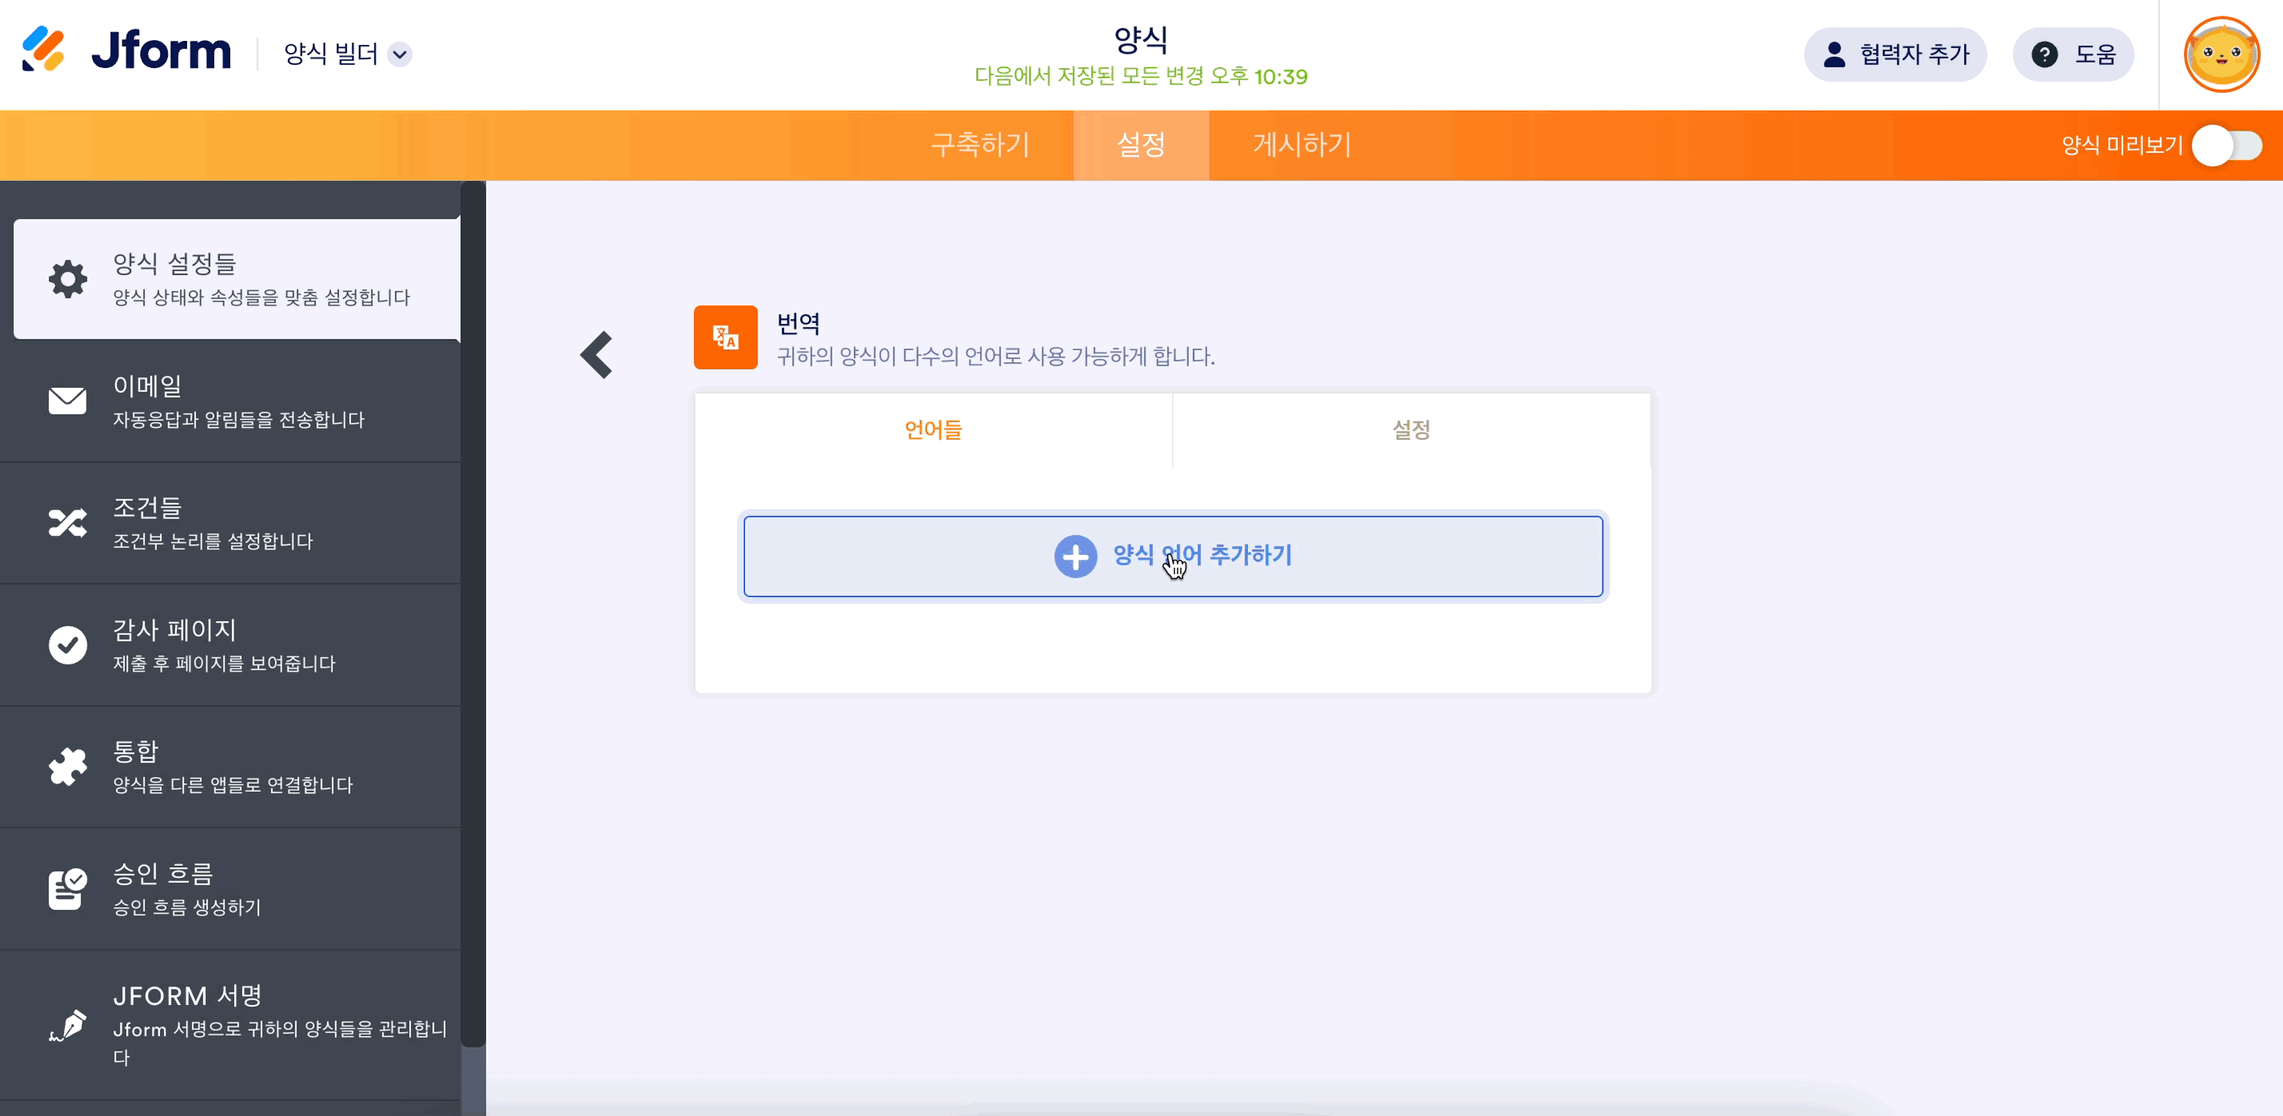The height and width of the screenshot is (1116, 2283).
Task: Open the user avatar profile menu
Action: coord(2221,54)
